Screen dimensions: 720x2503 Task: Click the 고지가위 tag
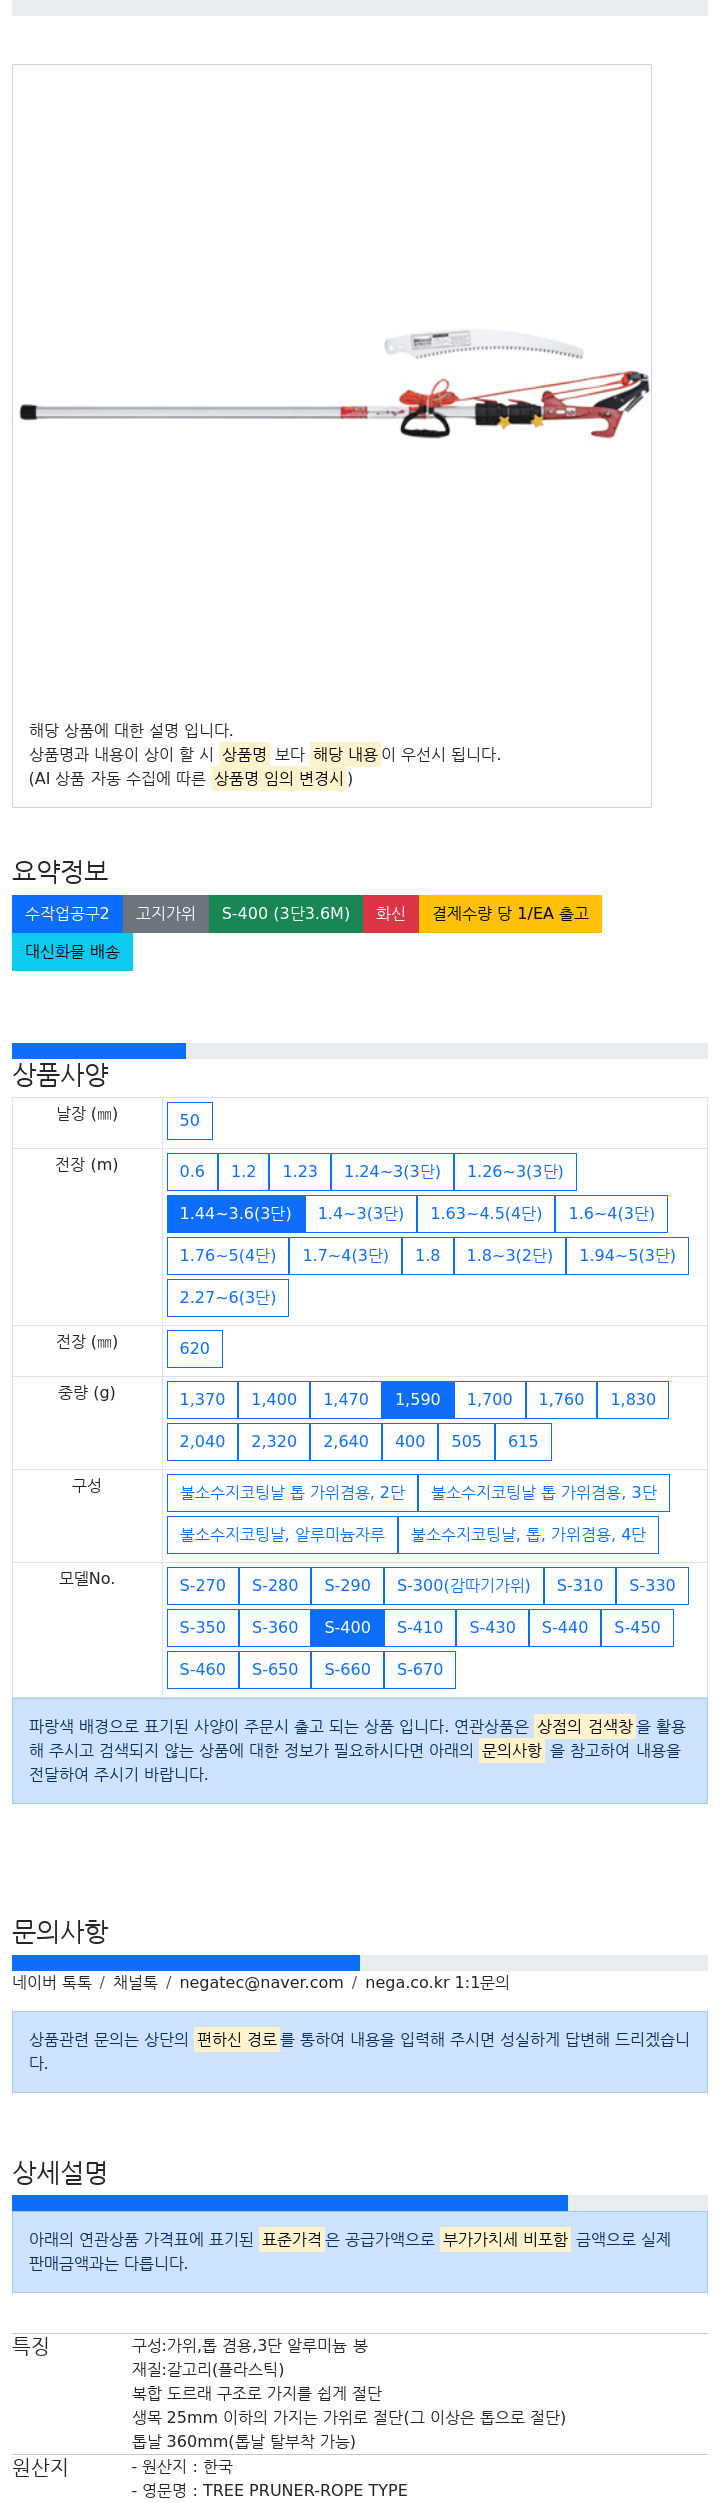(166, 914)
